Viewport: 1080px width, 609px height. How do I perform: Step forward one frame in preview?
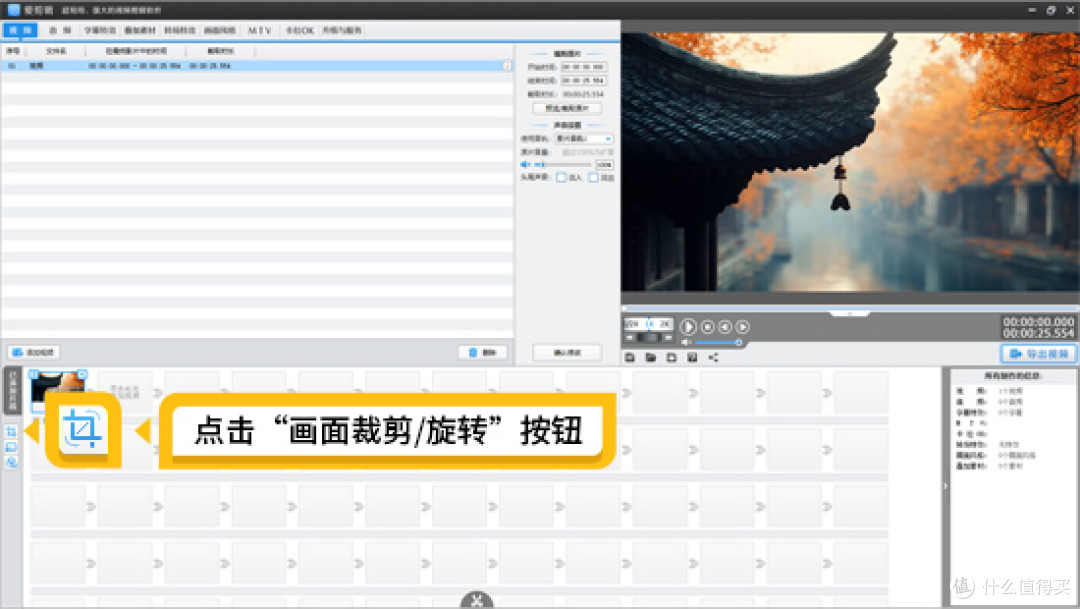[742, 327]
